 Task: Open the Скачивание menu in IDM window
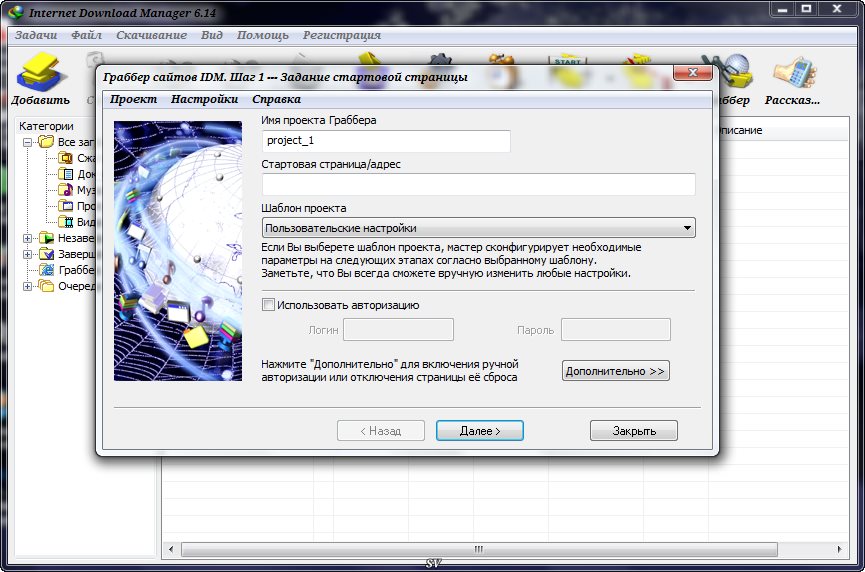click(151, 35)
